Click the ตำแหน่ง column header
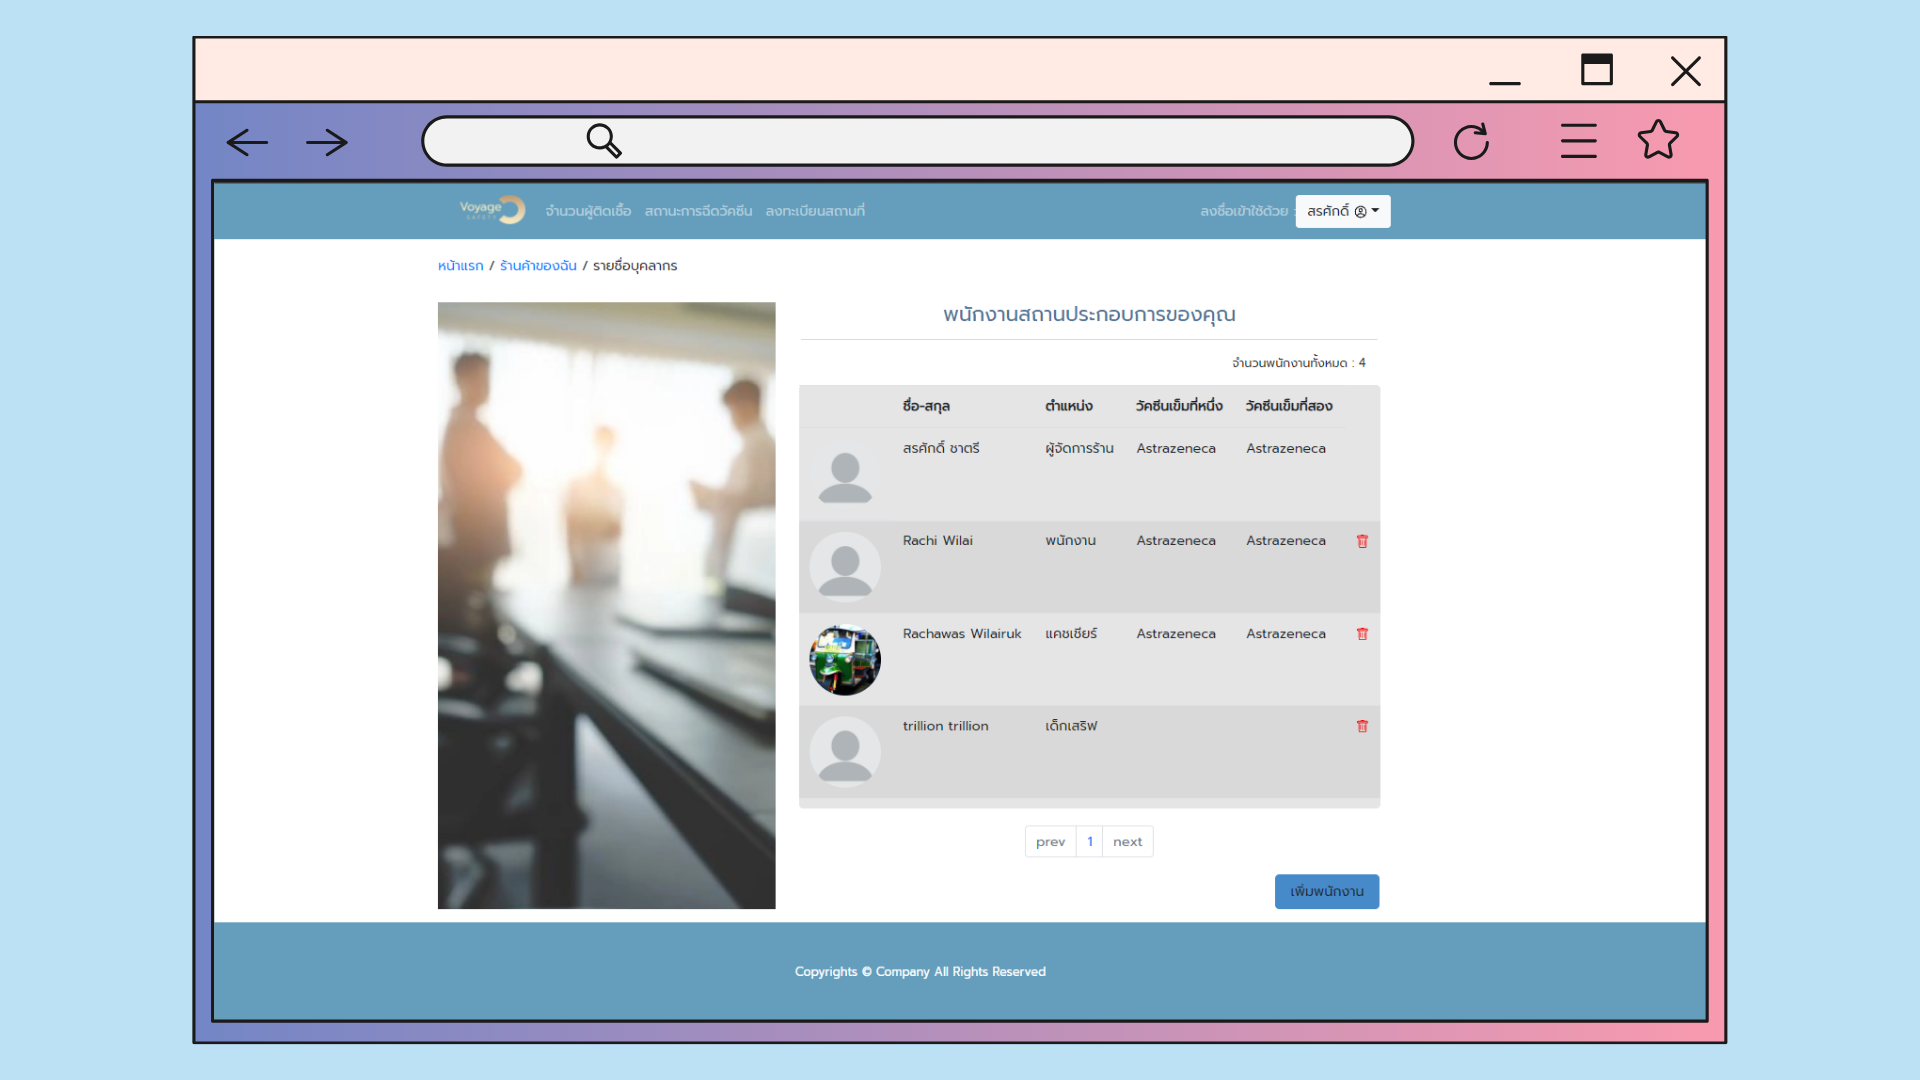This screenshot has height=1080, width=1920. pyautogui.click(x=1069, y=406)
